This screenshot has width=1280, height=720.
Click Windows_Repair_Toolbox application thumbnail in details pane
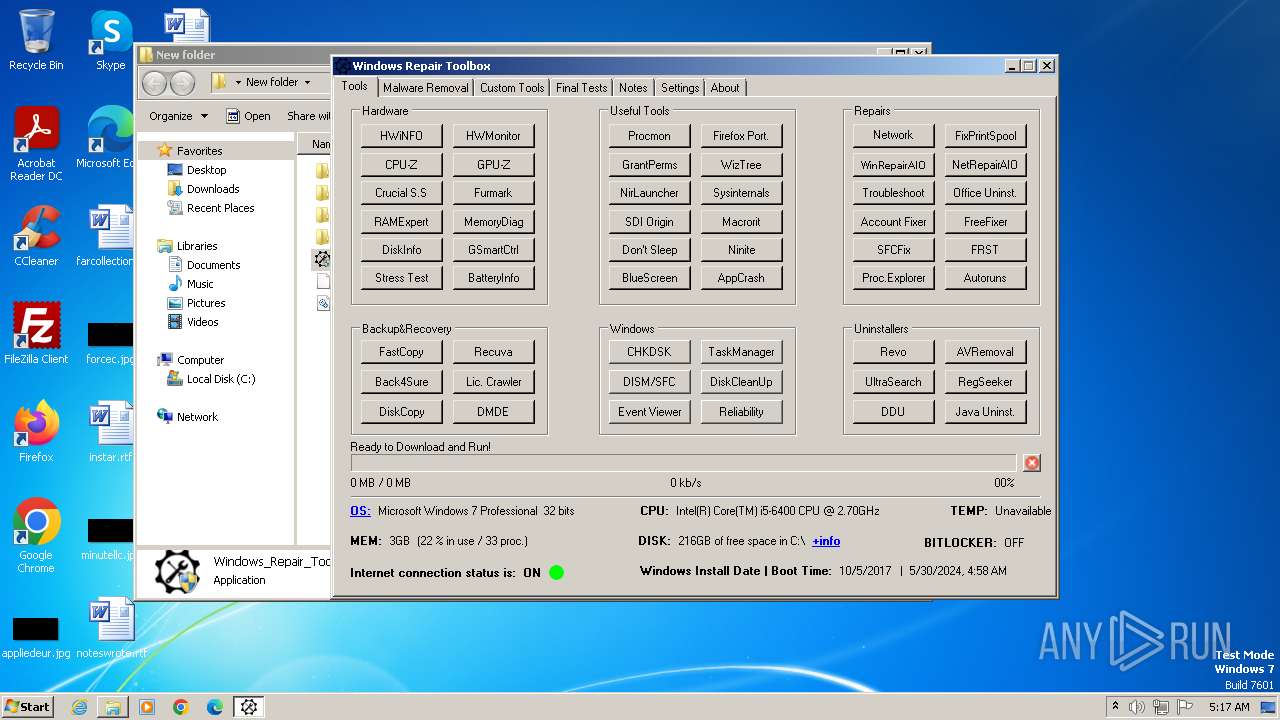177,571
